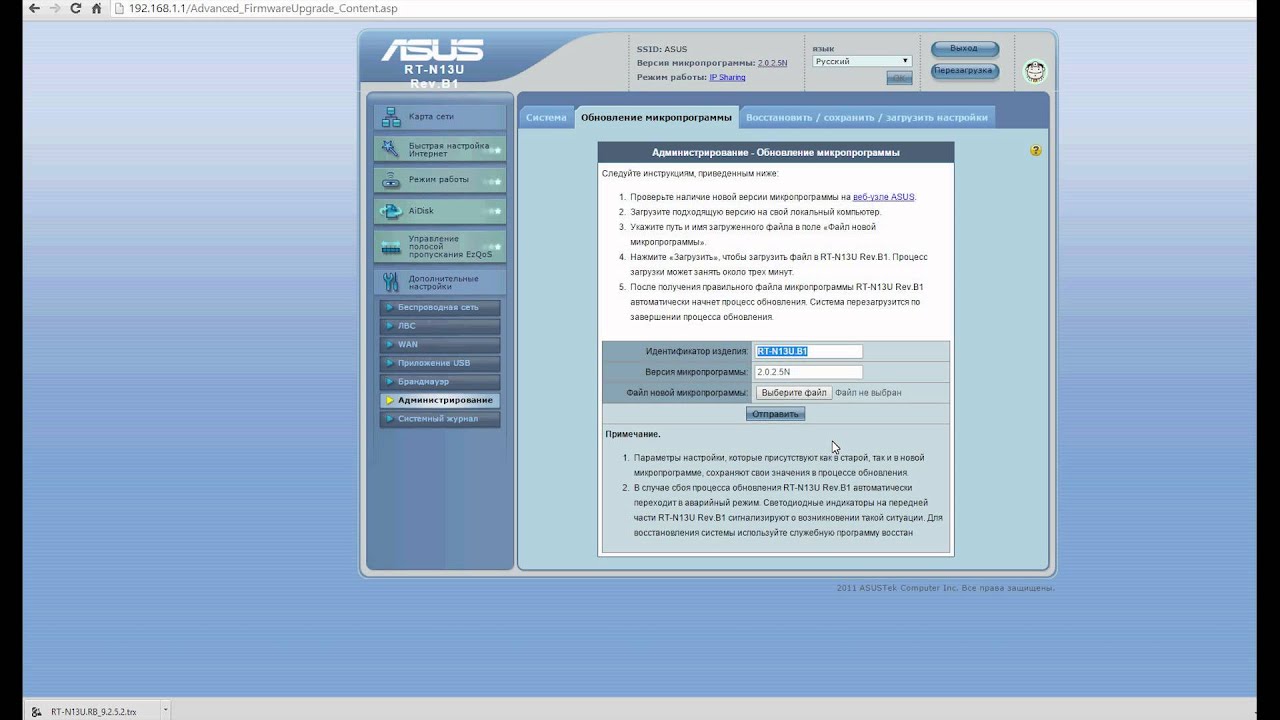Image resolution: width=1280 pixels, height=720 pixels.
Task: Click the 'SSID: ASUS' header text
Action: click(x=662, y=49)
